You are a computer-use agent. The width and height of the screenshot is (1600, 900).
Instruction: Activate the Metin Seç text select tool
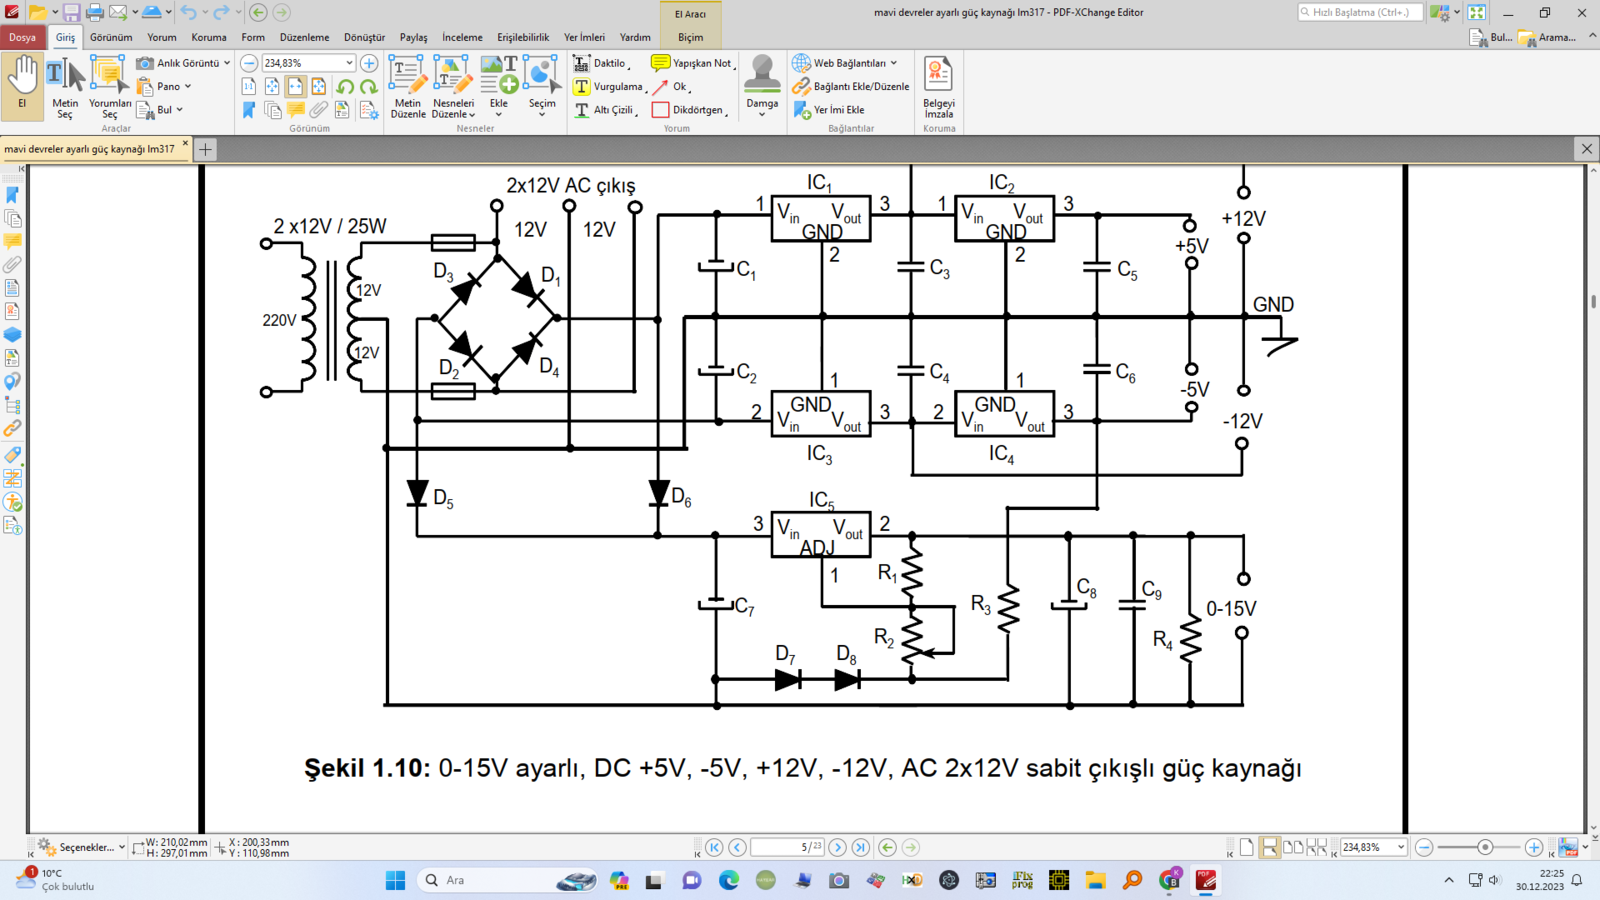click(x=65, y=87)
